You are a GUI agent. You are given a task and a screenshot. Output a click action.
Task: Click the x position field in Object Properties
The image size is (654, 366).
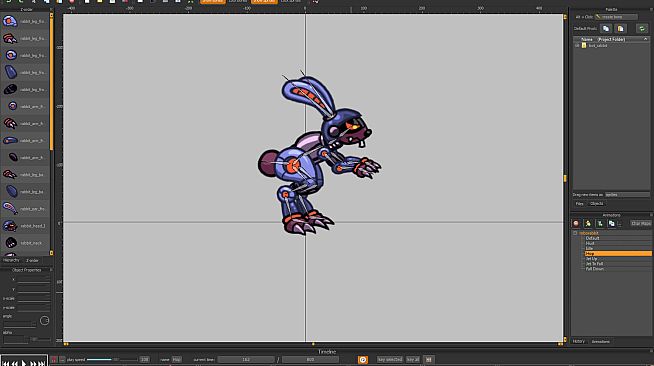(33, 280)
